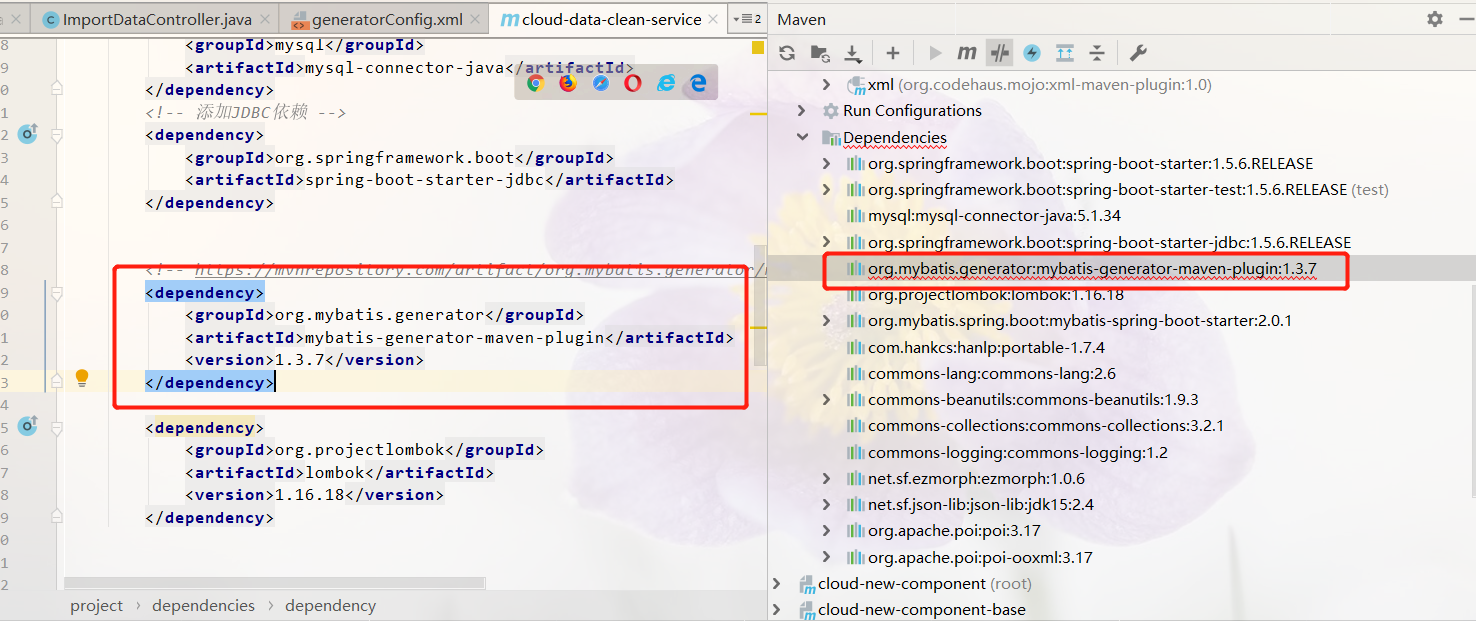Reimport all Maven projects with refresh icon
This screenshot has height=621, width=1476.
786,52
